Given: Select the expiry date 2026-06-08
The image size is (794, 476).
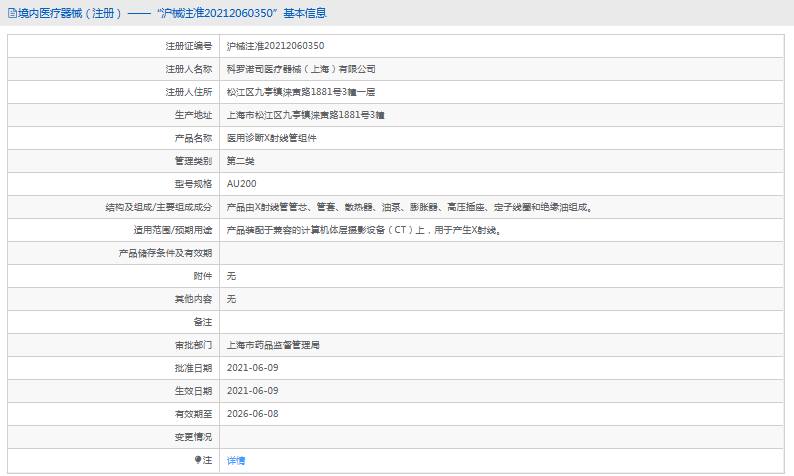Looking at the screenshot, I should (x=253, y=414).
